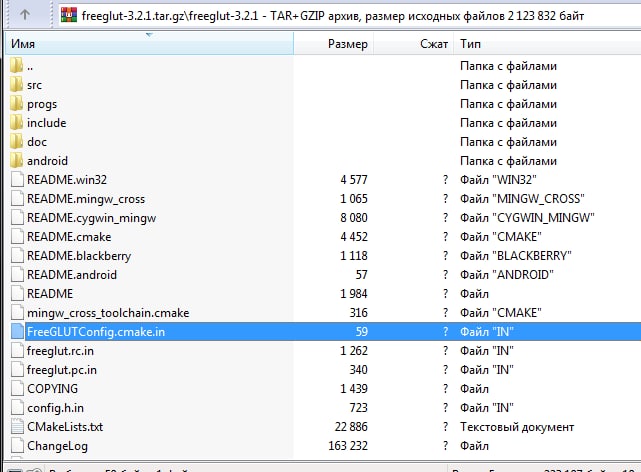Select the android folder icon
The image size is (641, 472).
(x=16, y=161)
